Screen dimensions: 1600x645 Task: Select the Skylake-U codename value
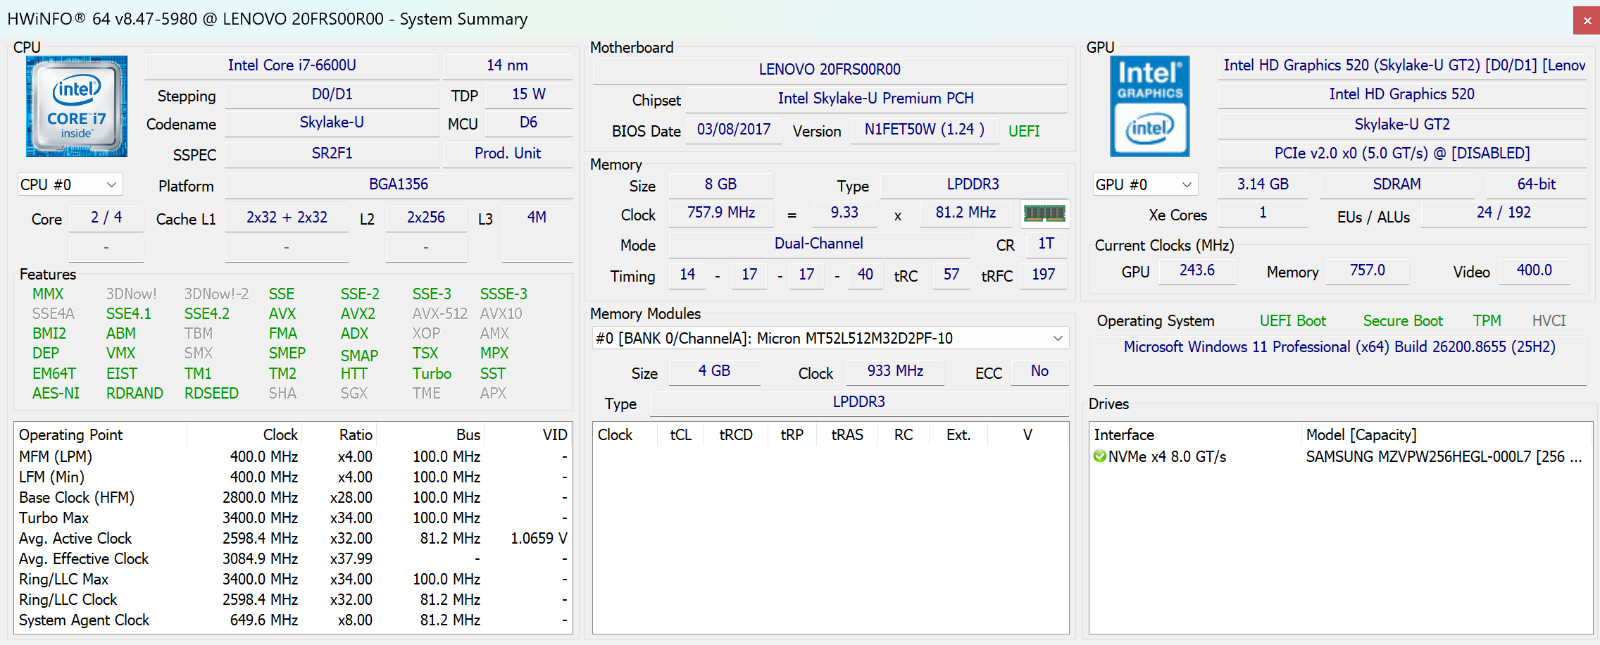(x=332, y=122)
